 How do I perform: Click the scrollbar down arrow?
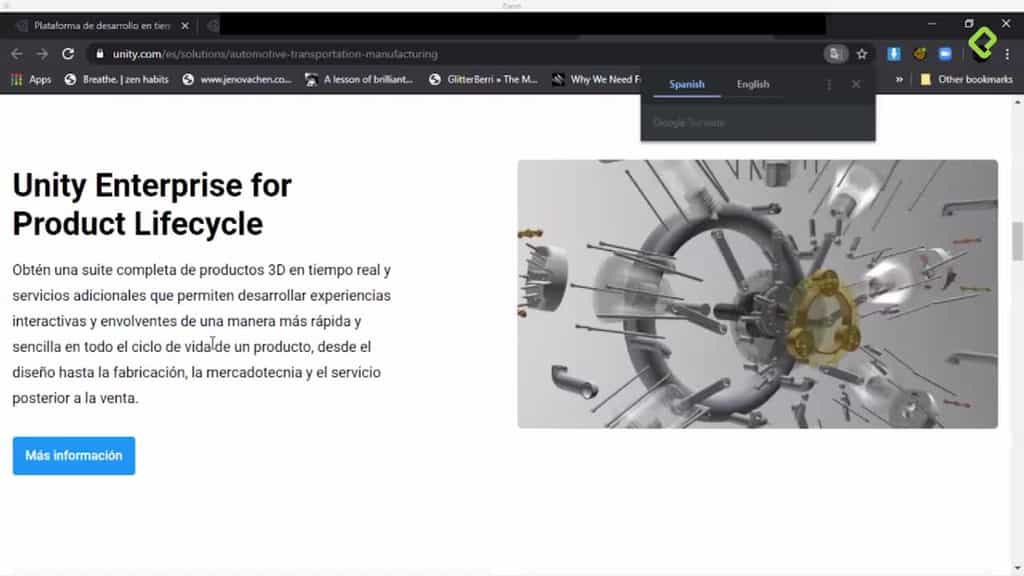1017,568
